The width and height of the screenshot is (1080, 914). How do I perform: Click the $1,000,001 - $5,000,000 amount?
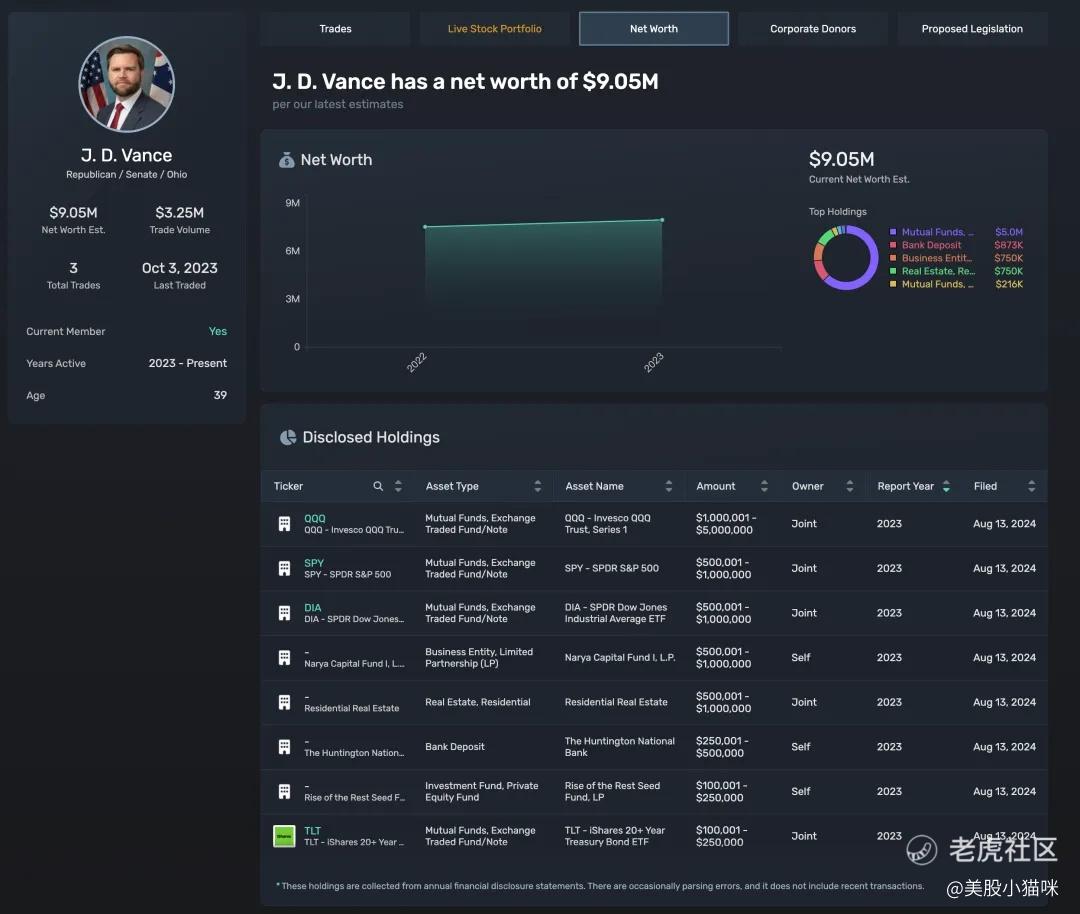pyautogui.click(x=726, y=524)
